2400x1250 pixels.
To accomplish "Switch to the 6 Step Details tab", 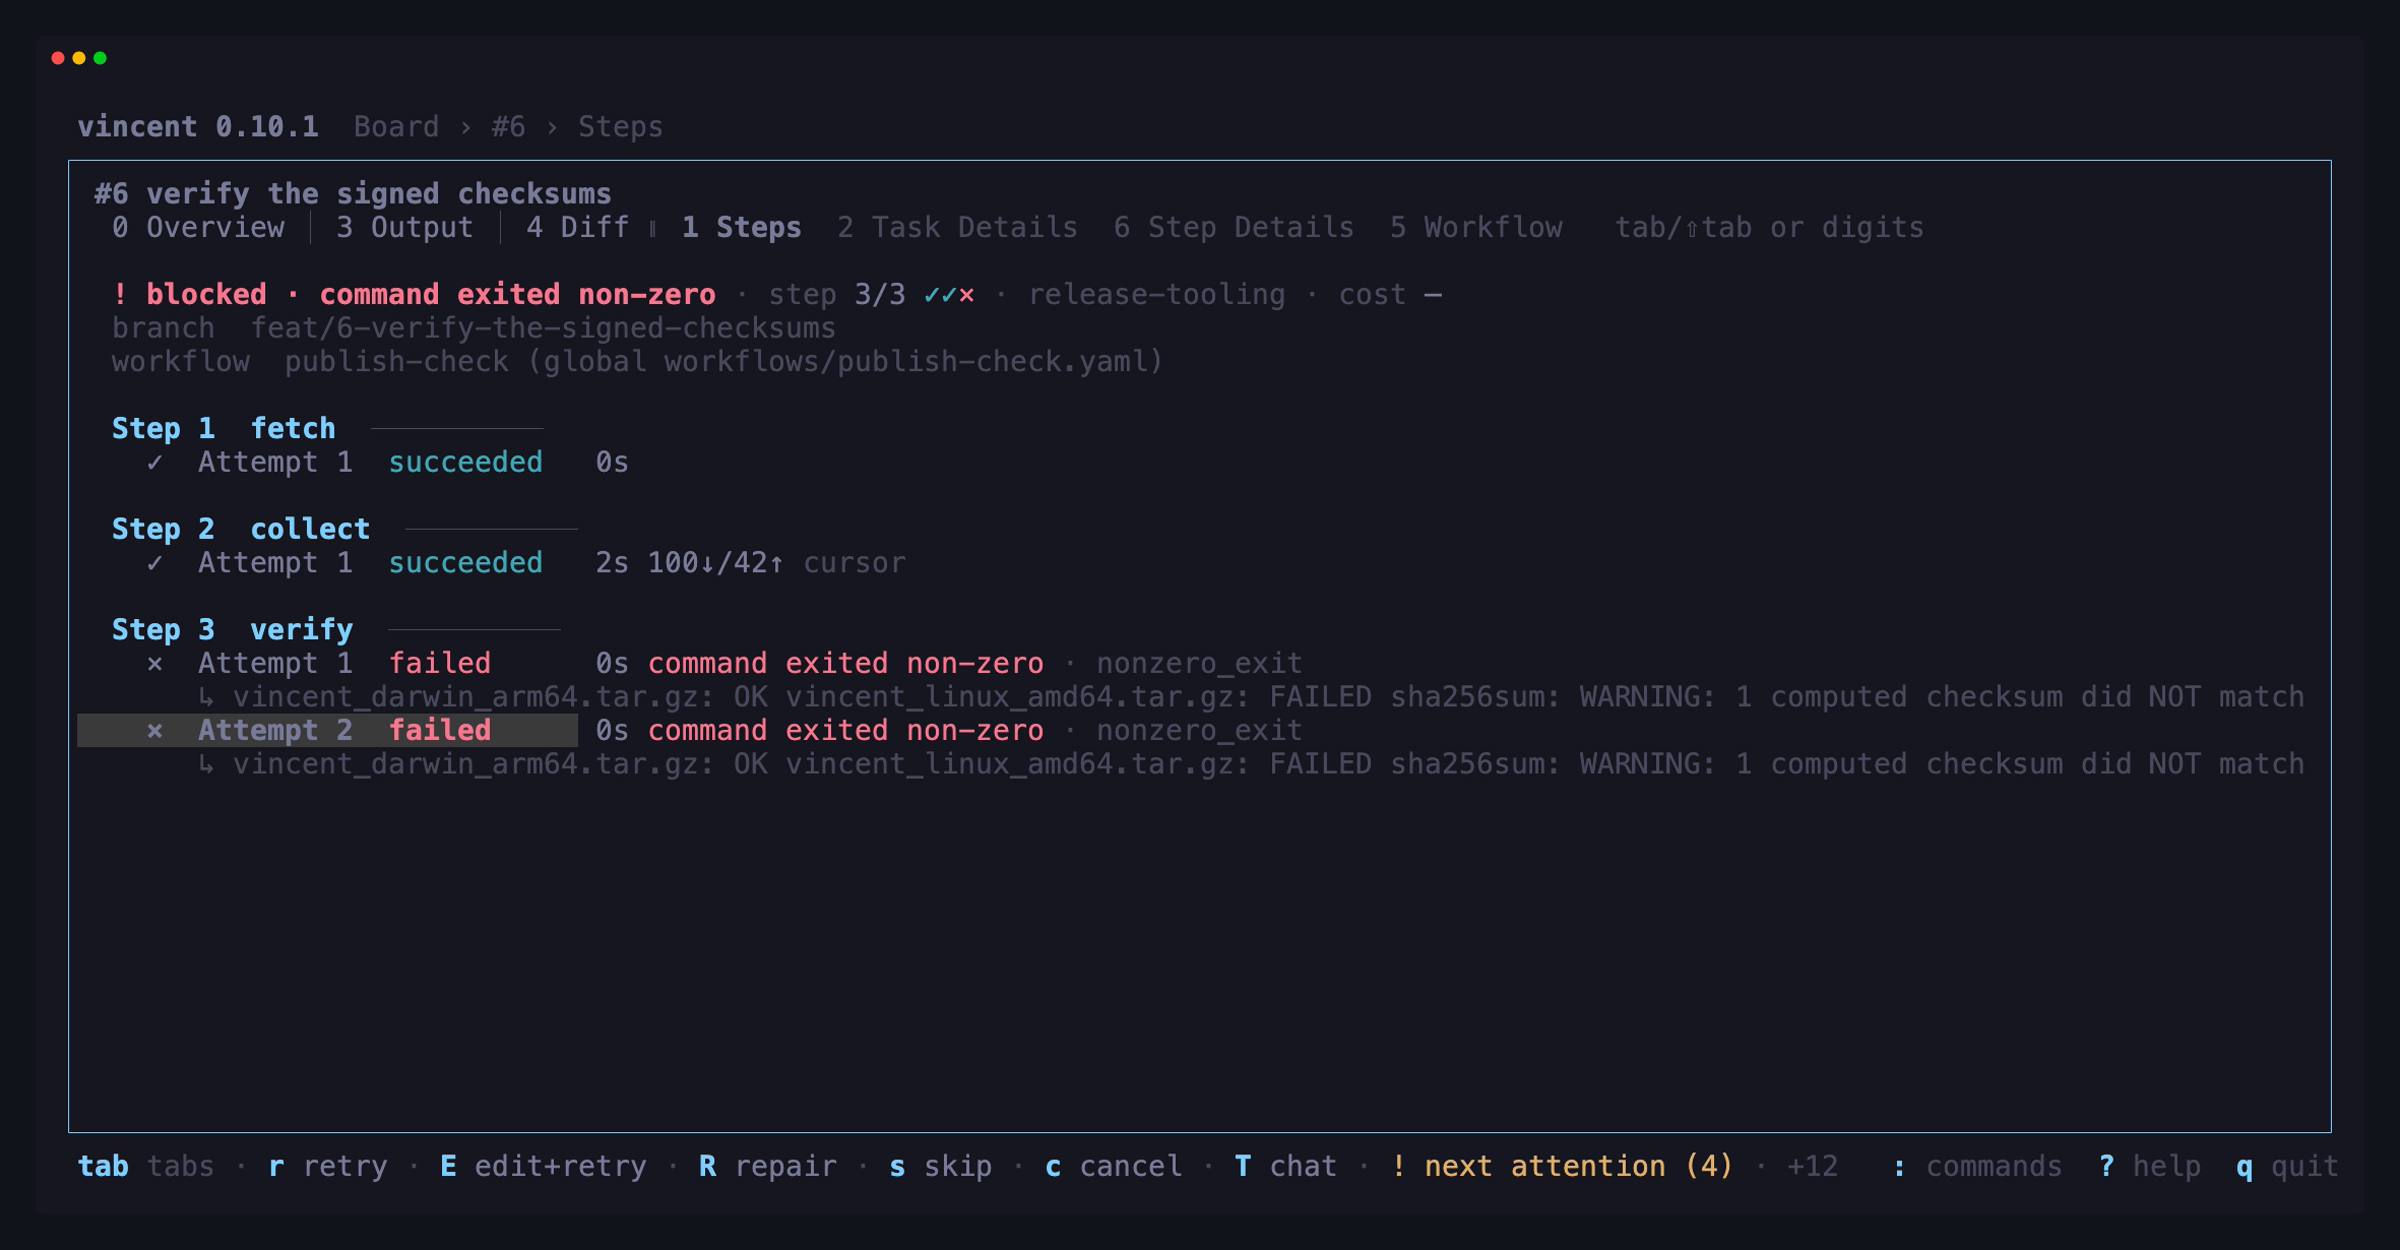I will pyautogui.click(x=1233, y=228).
